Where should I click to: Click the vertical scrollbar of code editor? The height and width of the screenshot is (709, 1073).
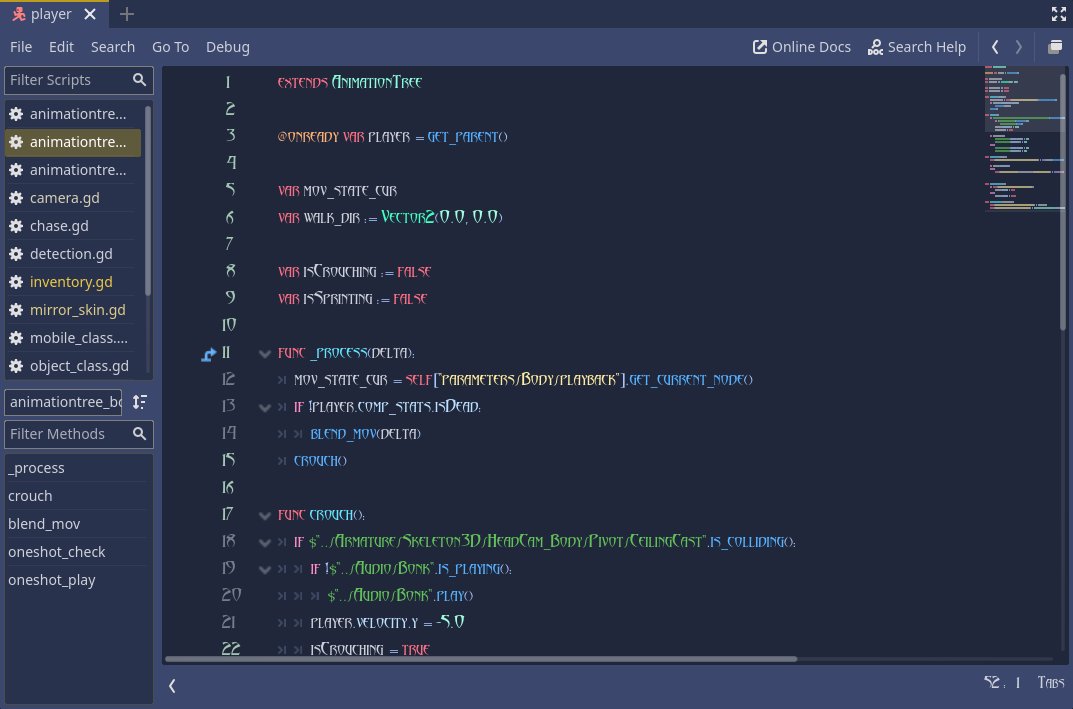[1063, 205]
